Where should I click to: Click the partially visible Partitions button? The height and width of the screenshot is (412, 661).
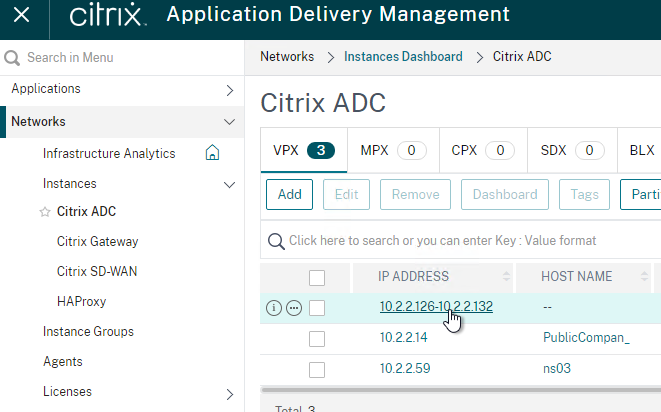tap(641, 194)
